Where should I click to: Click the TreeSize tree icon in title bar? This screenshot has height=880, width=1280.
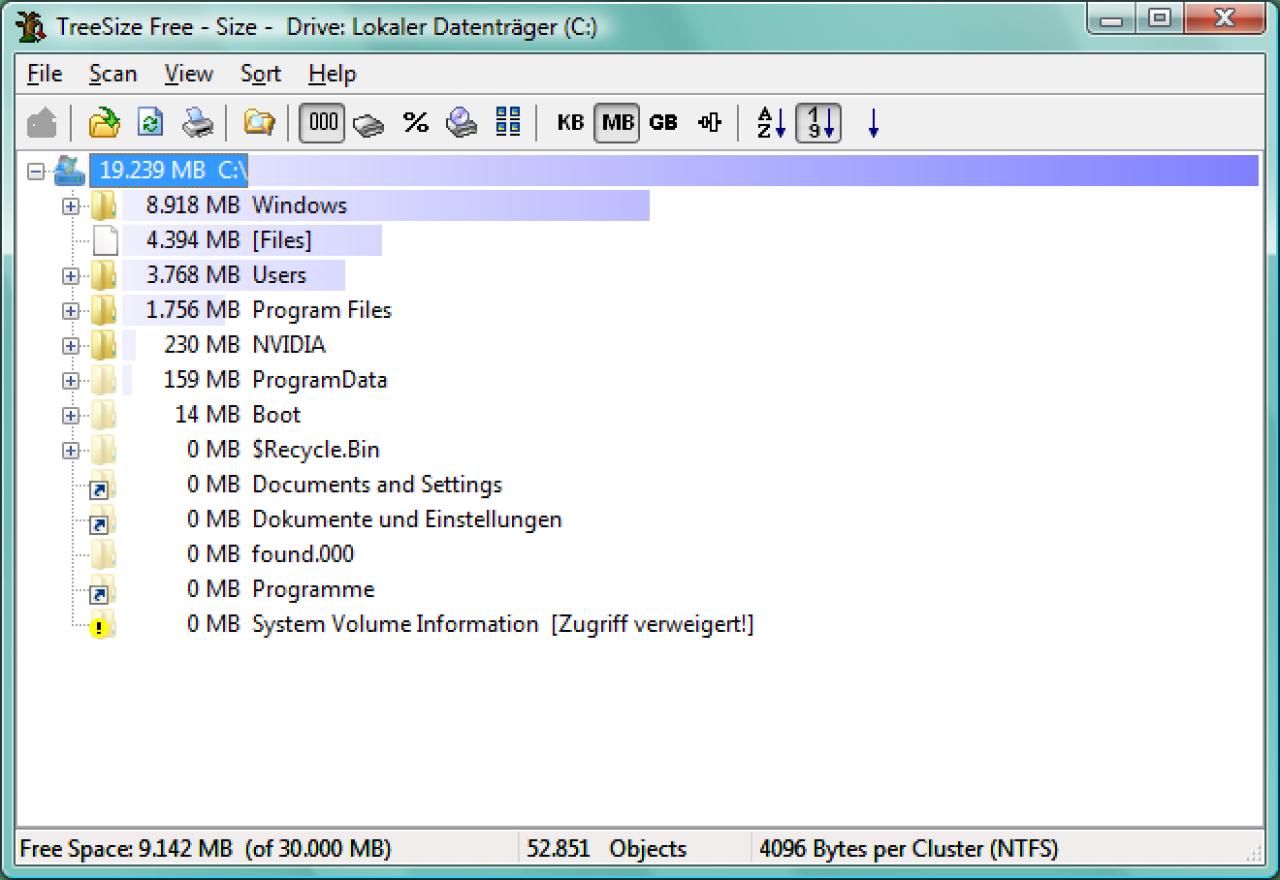pyautogui.click(x=32, y=25)
